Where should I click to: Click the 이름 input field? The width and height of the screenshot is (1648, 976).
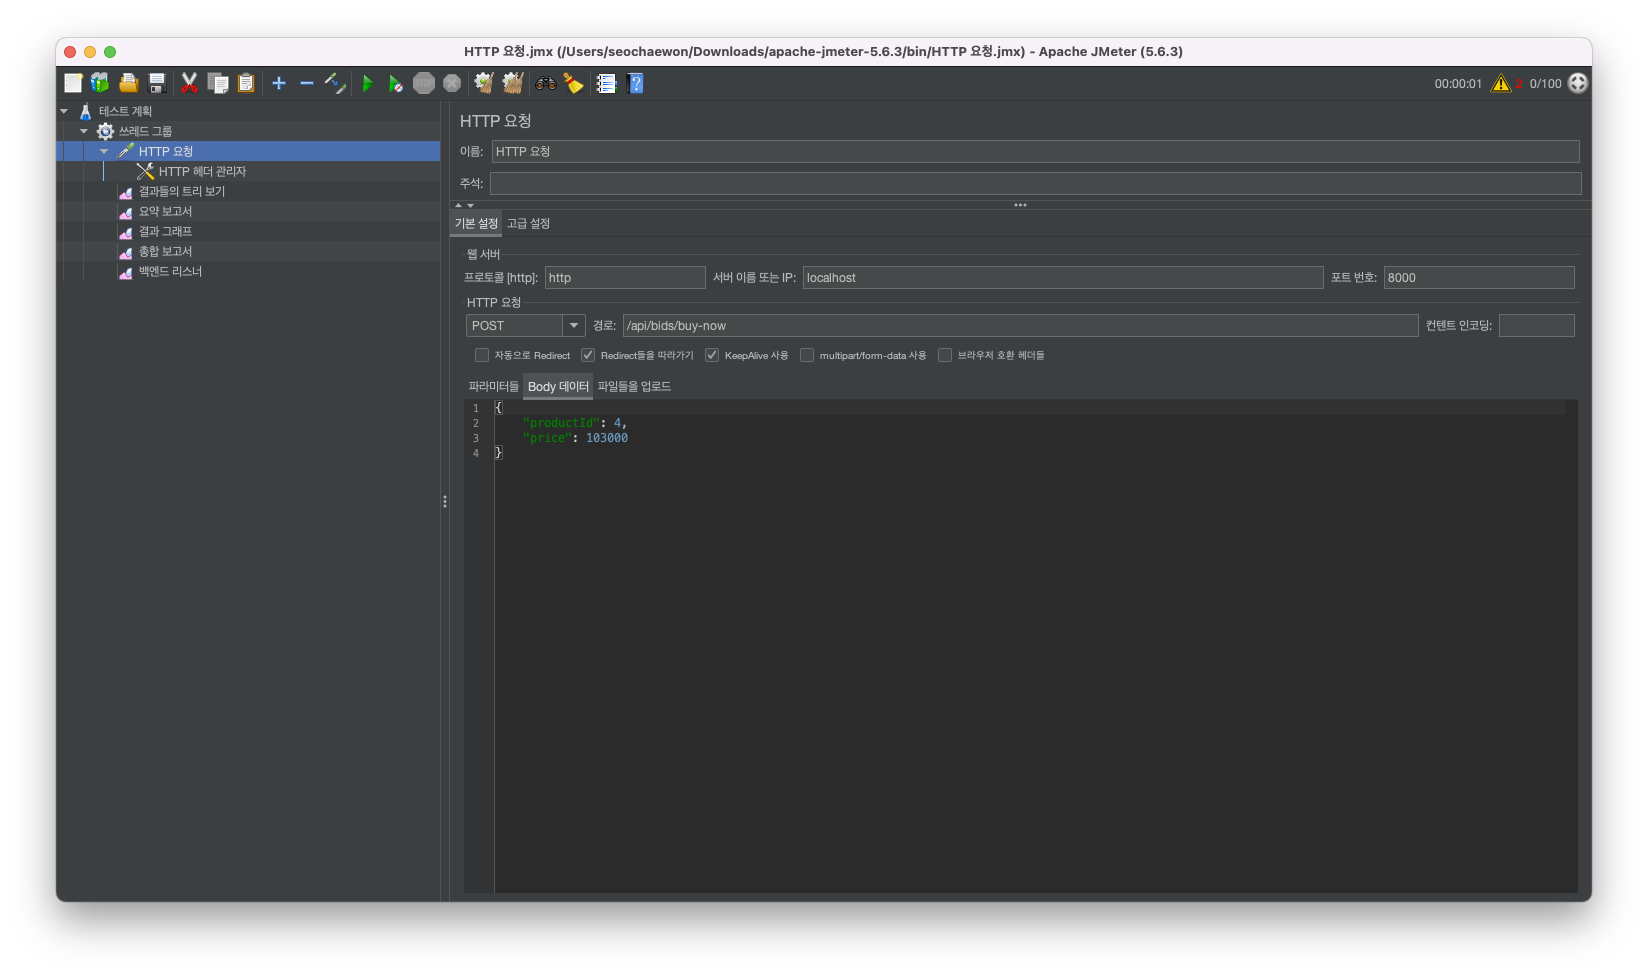[1036, 151]
